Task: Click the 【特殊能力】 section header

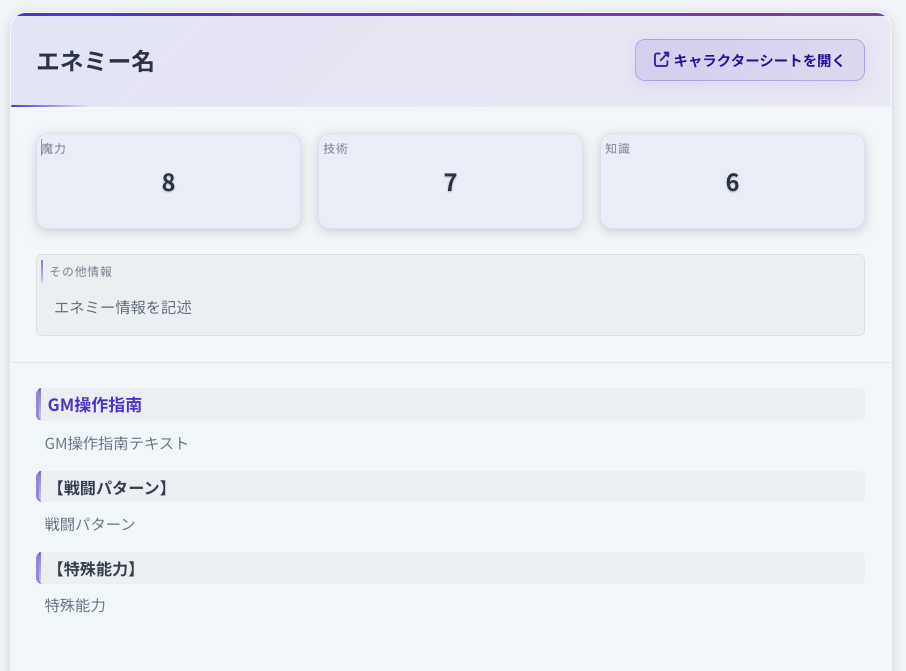Action: tap(93, 569)
